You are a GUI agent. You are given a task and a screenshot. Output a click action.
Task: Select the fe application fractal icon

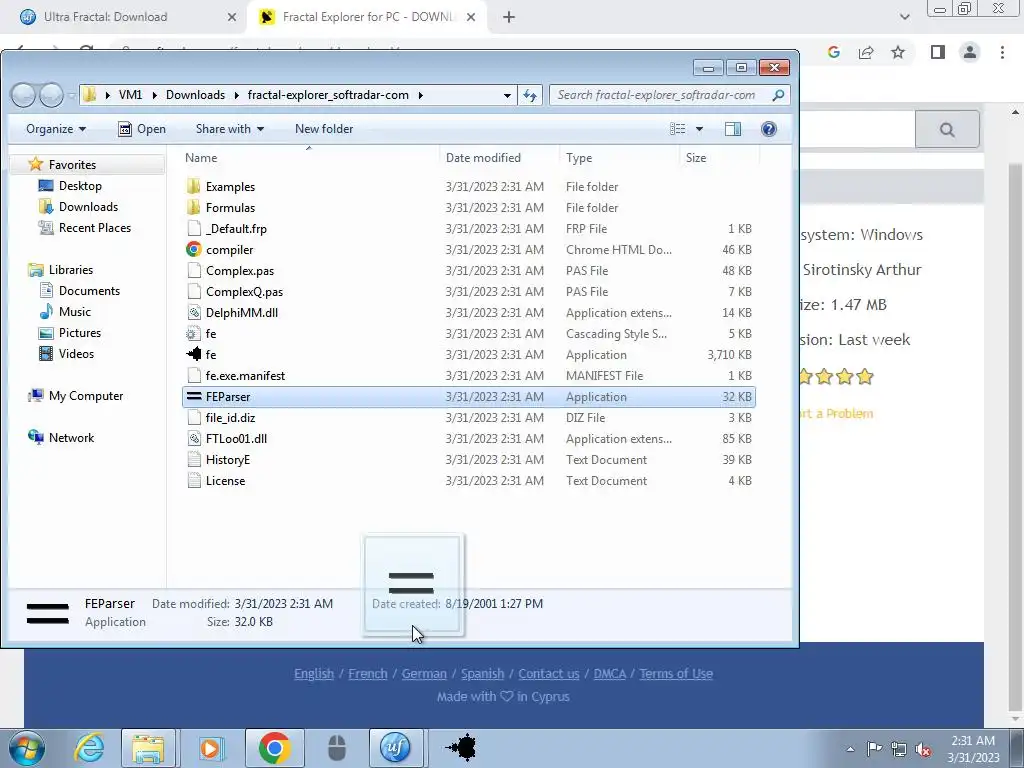point(193,355)
